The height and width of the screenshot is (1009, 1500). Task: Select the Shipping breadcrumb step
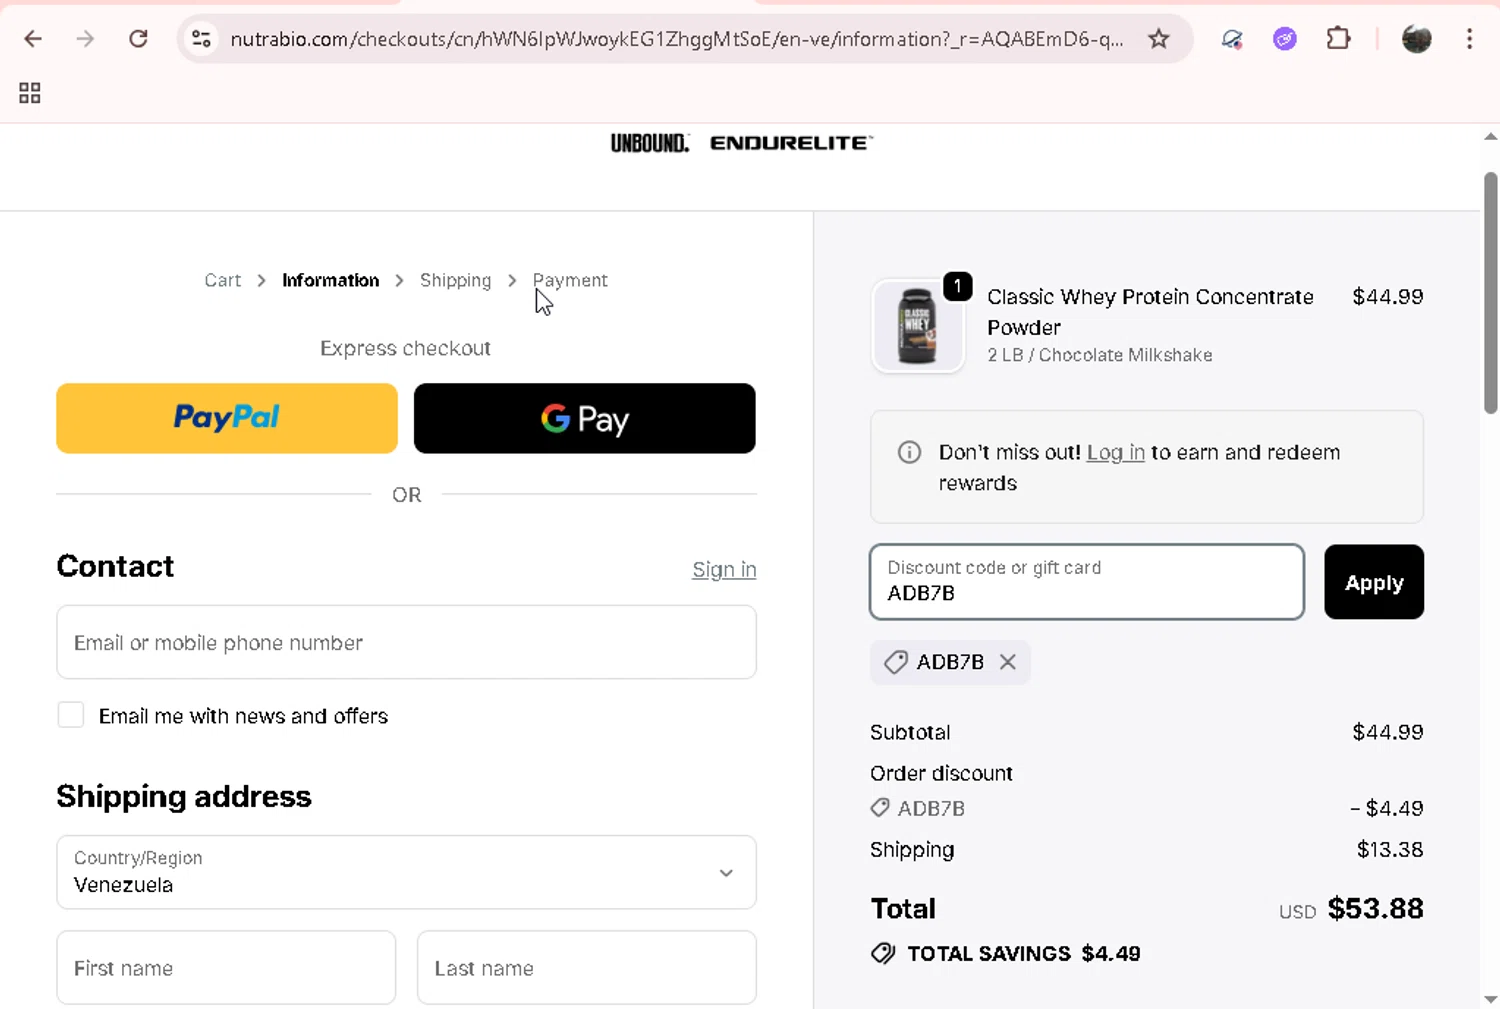[455, 280]
